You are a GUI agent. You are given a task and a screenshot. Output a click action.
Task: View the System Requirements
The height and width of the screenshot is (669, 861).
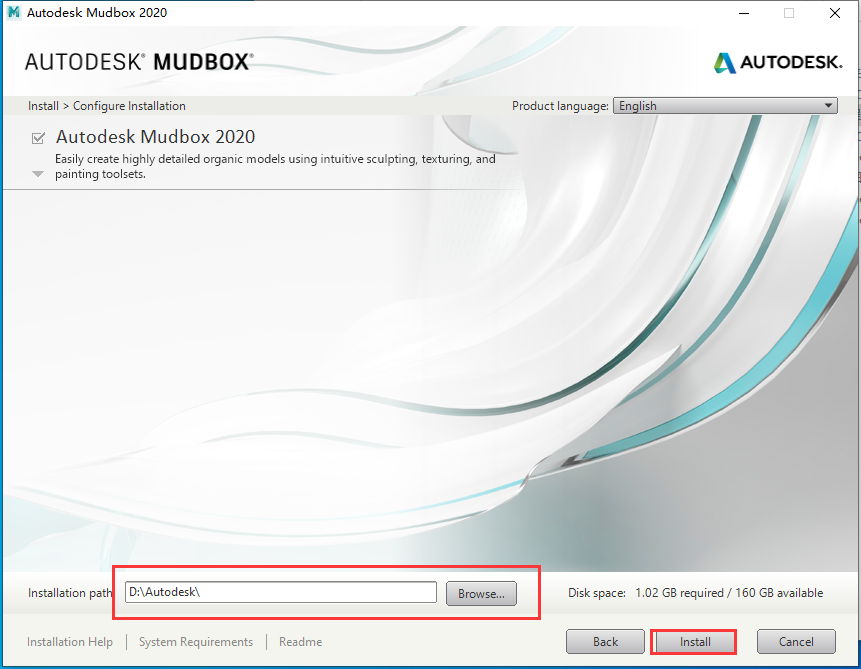(195, 641)
